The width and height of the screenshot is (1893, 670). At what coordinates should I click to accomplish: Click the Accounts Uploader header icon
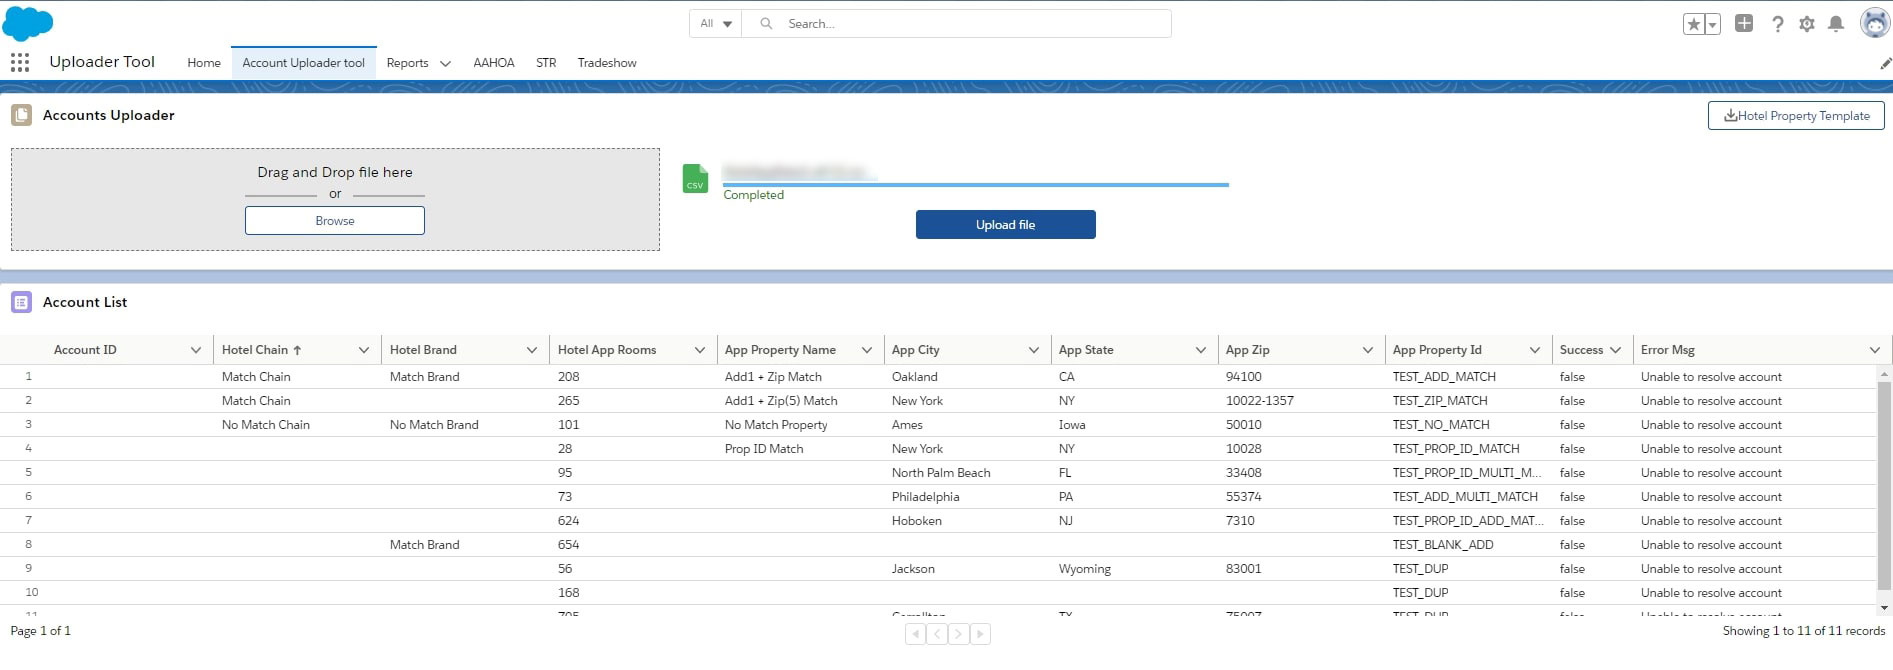(21, 115)
